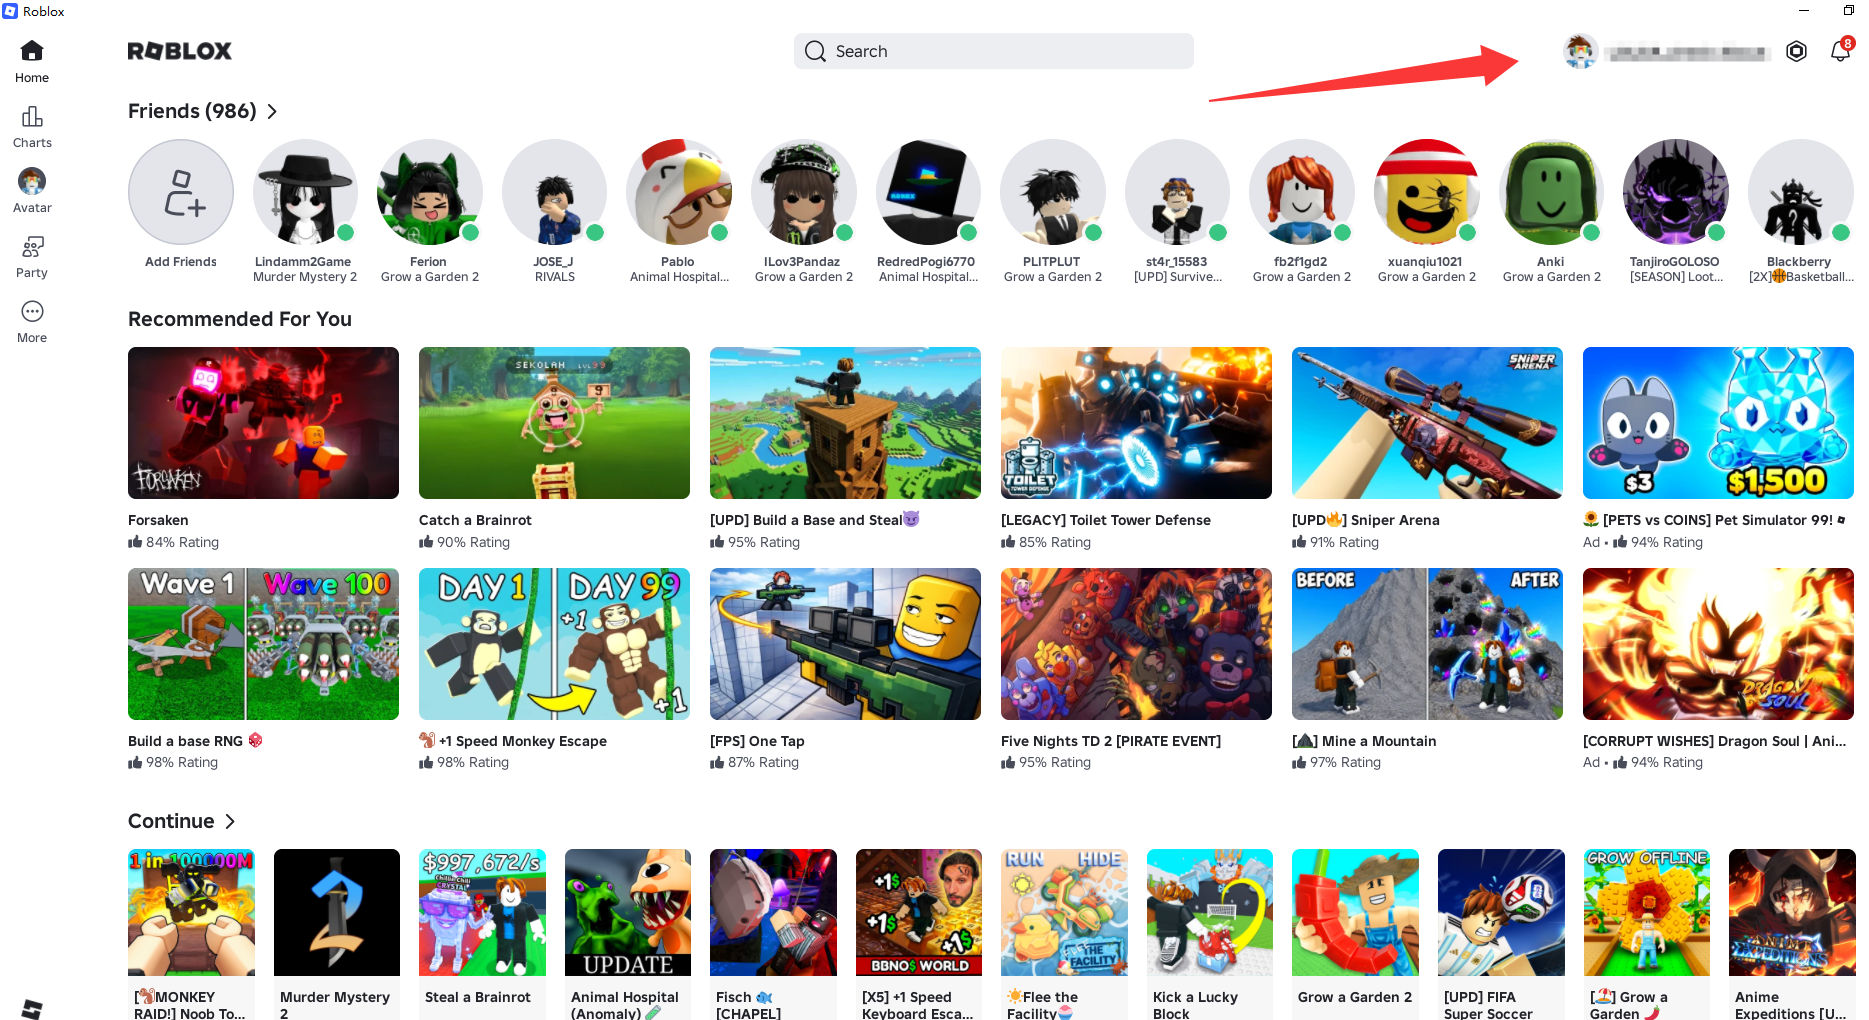
Task: Open the Forsaken game thumbnail
Action: point(263,423)
